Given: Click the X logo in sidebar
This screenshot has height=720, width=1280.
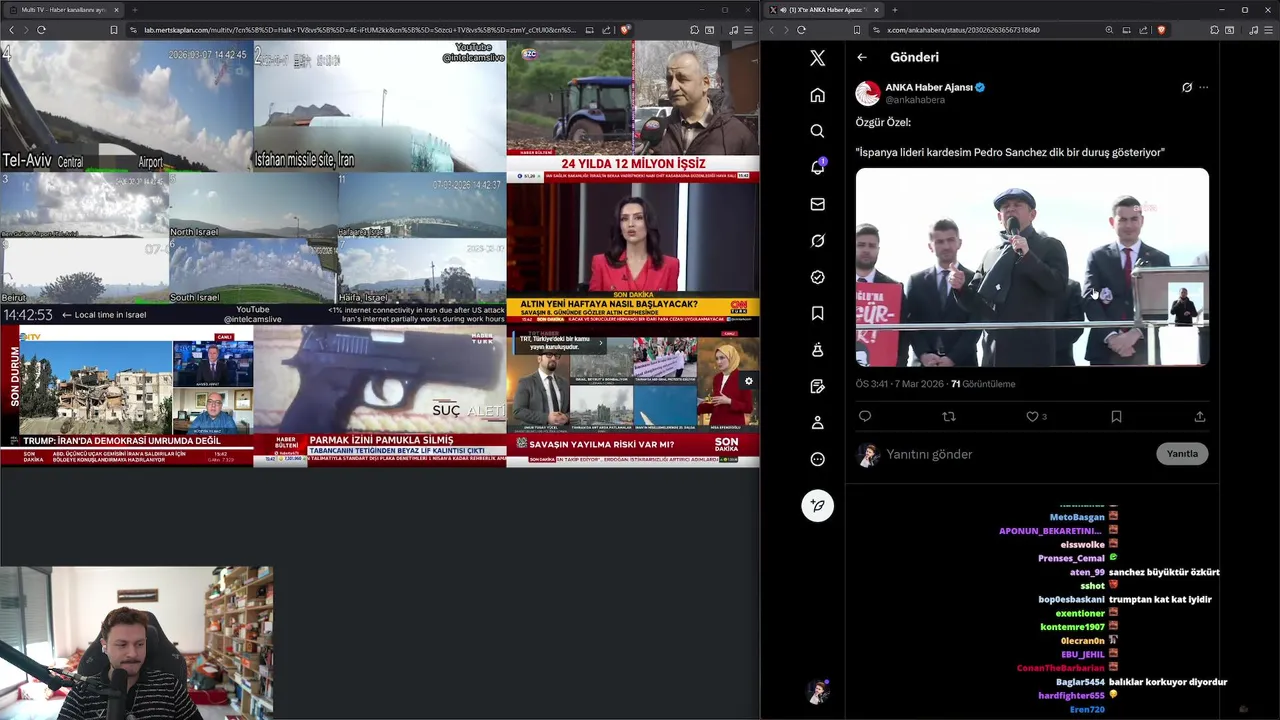Looking at the screenshot, I should point(817,58).
